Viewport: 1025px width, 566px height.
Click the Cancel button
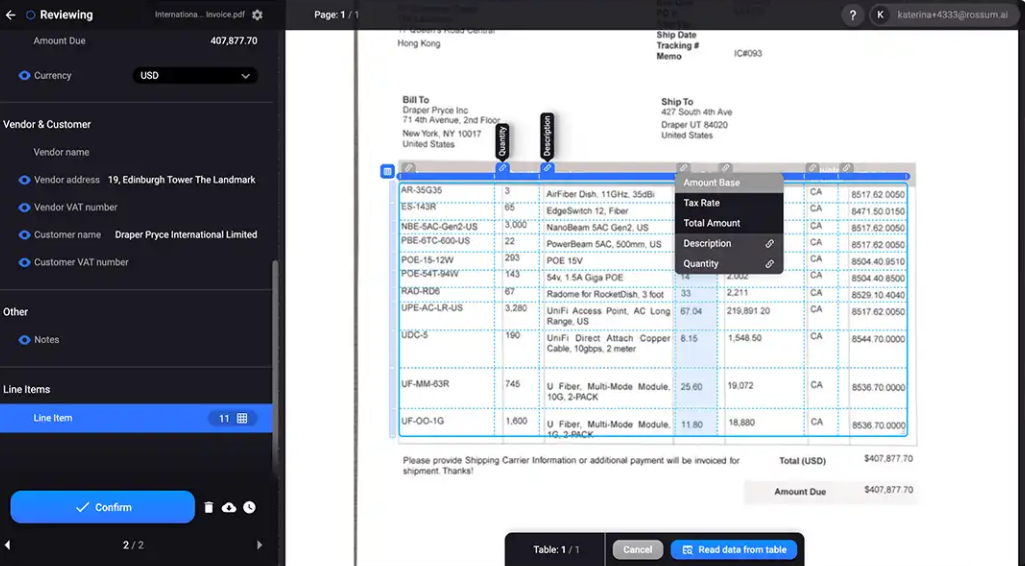pos(637,550)
